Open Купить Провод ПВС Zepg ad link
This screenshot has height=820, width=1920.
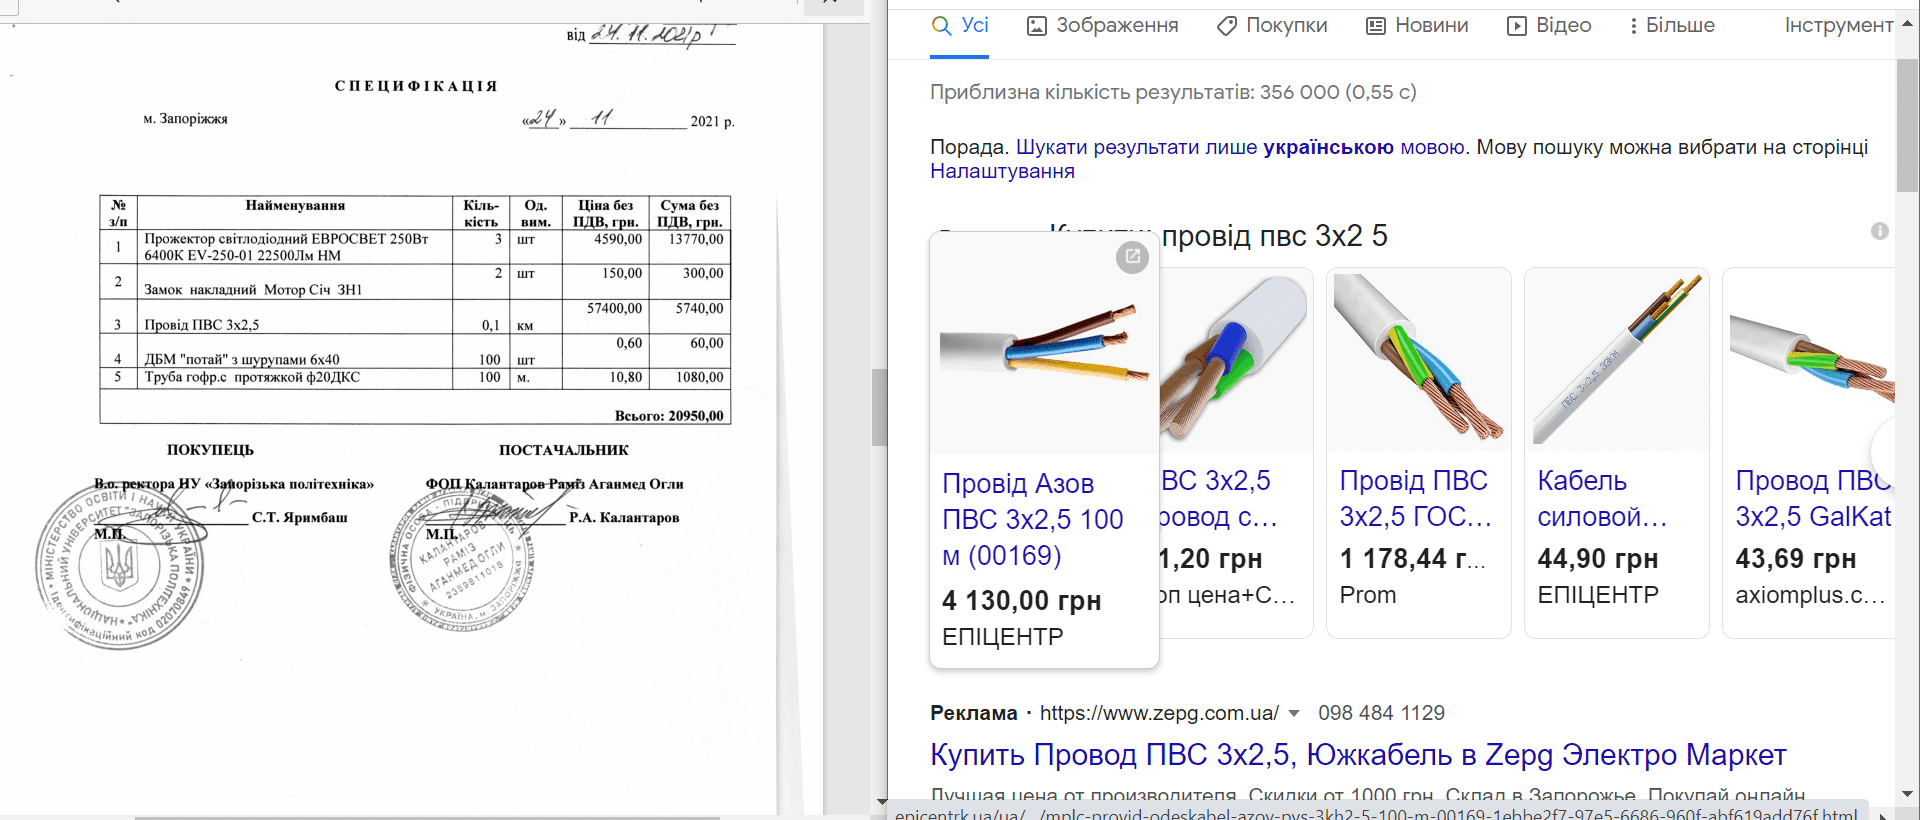pos(1358,755)
